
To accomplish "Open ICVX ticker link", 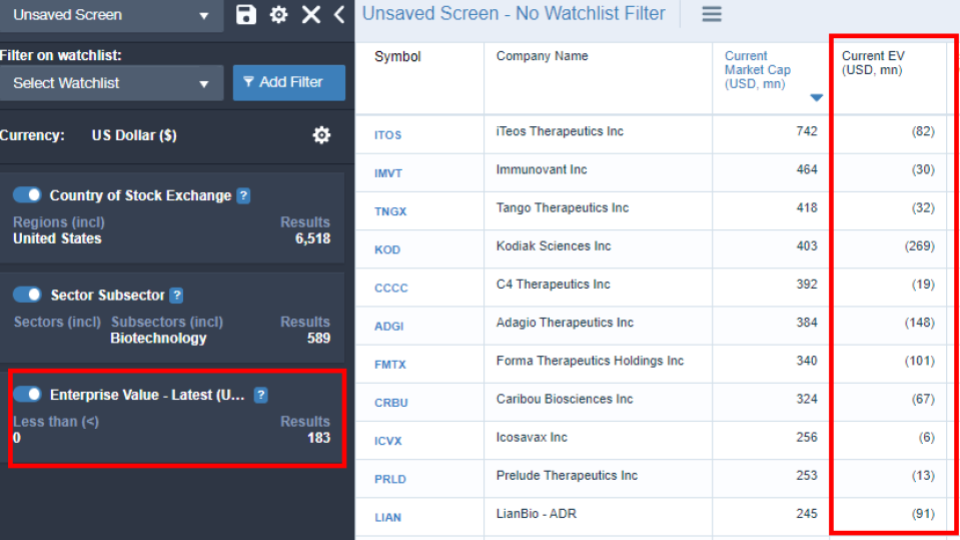I will click(x=388, y=441).
